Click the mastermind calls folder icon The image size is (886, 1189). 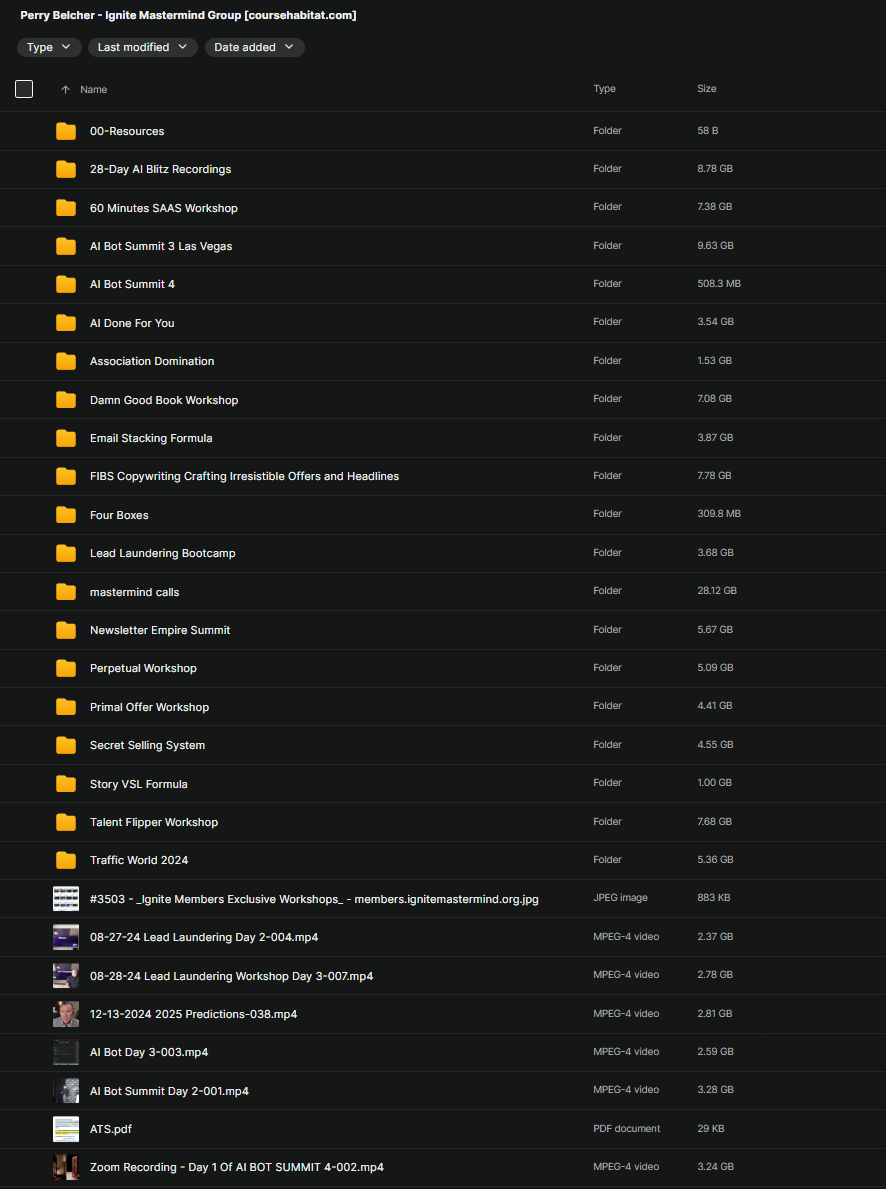point(66,592)
